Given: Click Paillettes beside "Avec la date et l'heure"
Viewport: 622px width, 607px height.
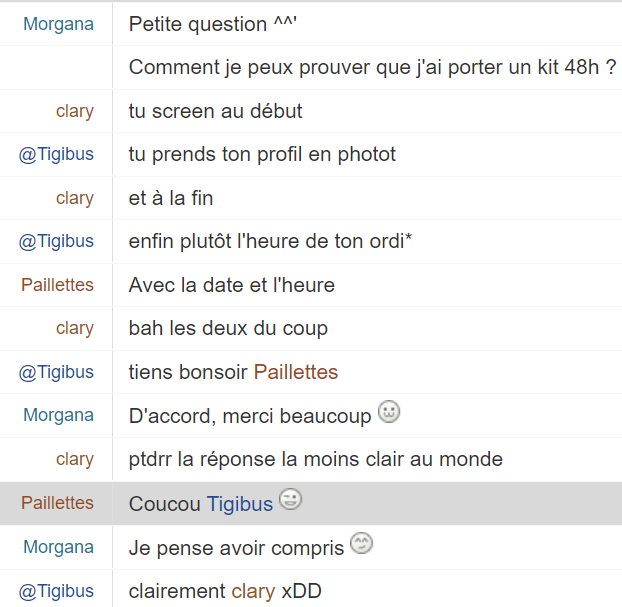Looking at the screenshot, I should pyautogui.click(x=57, y=285).
